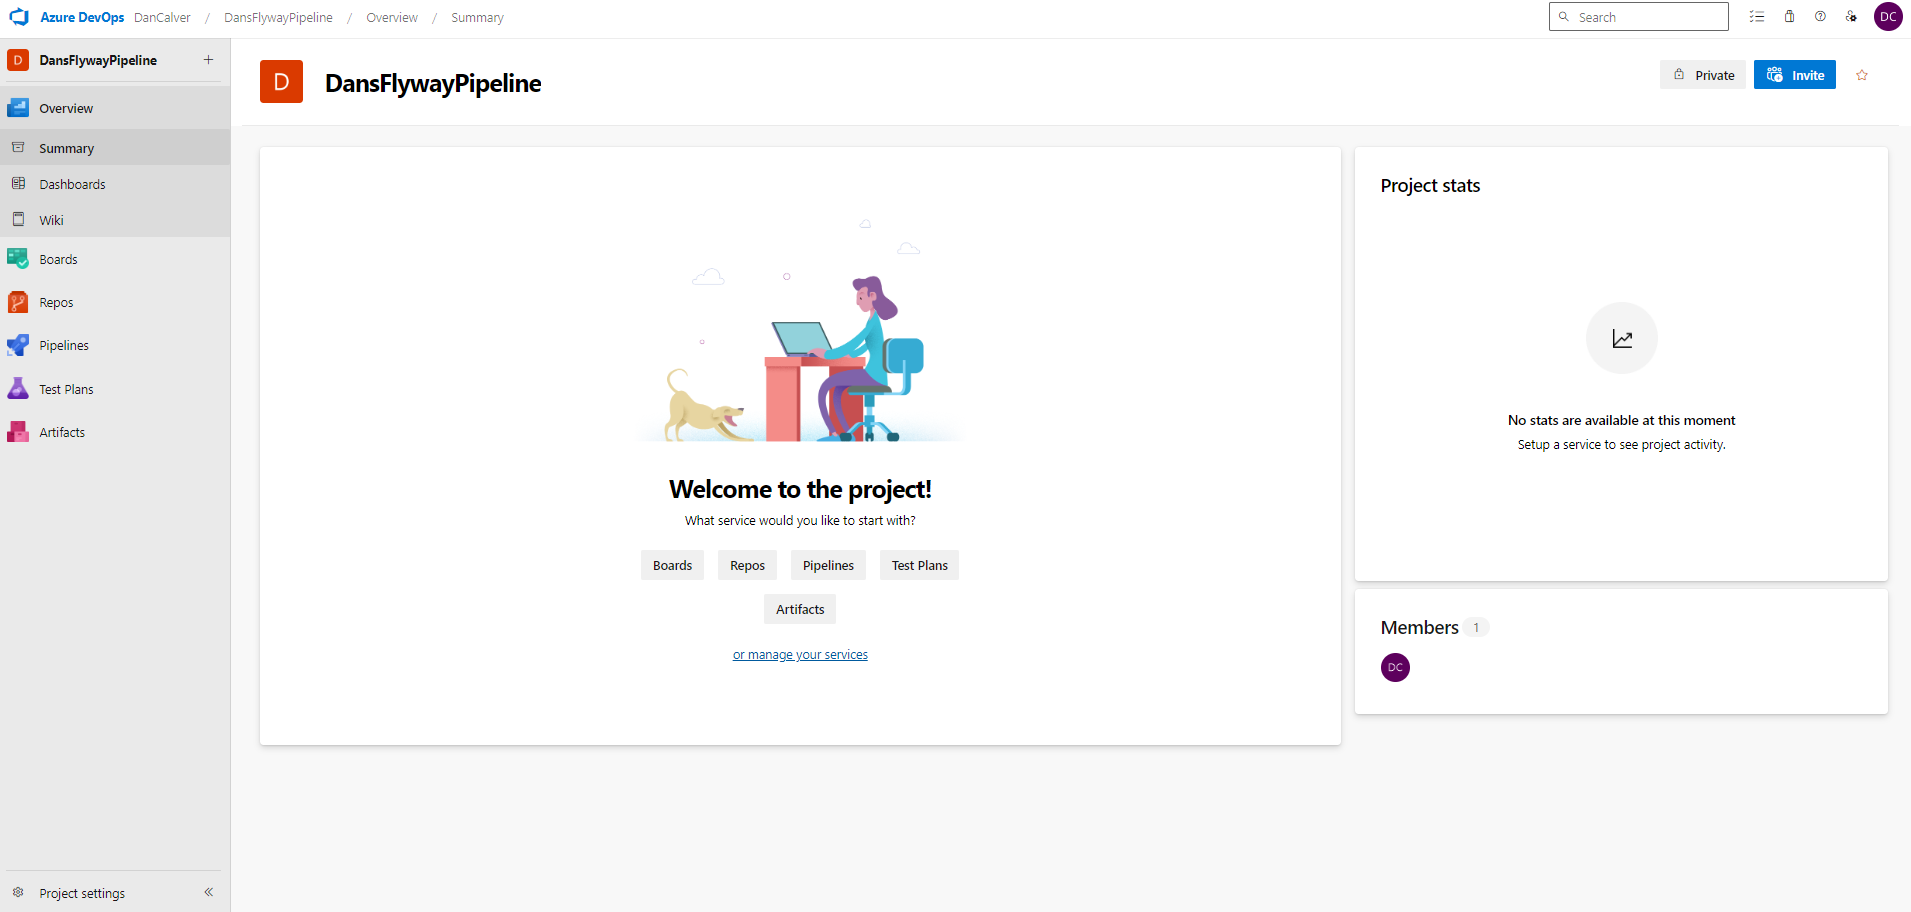Click Overview in the breadcrumb

[392, 17]
